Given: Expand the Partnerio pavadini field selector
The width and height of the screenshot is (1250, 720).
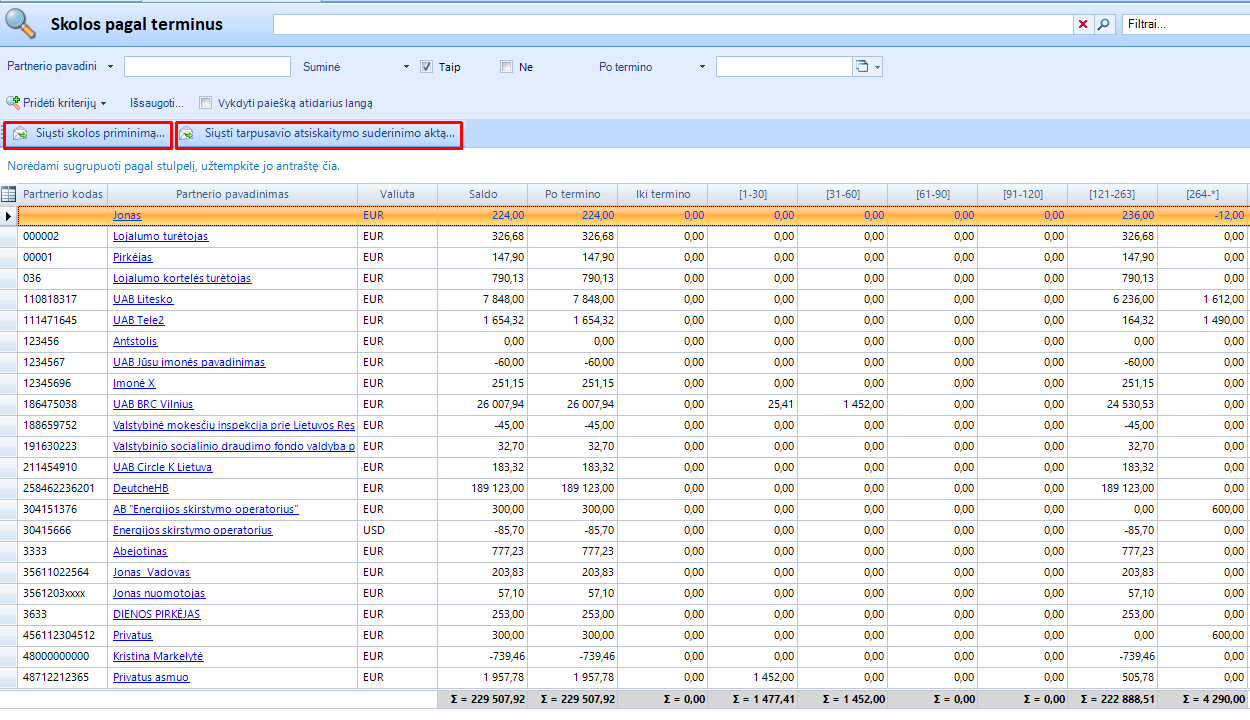Looking at the screenshot, I should click(x=109, y=66).
